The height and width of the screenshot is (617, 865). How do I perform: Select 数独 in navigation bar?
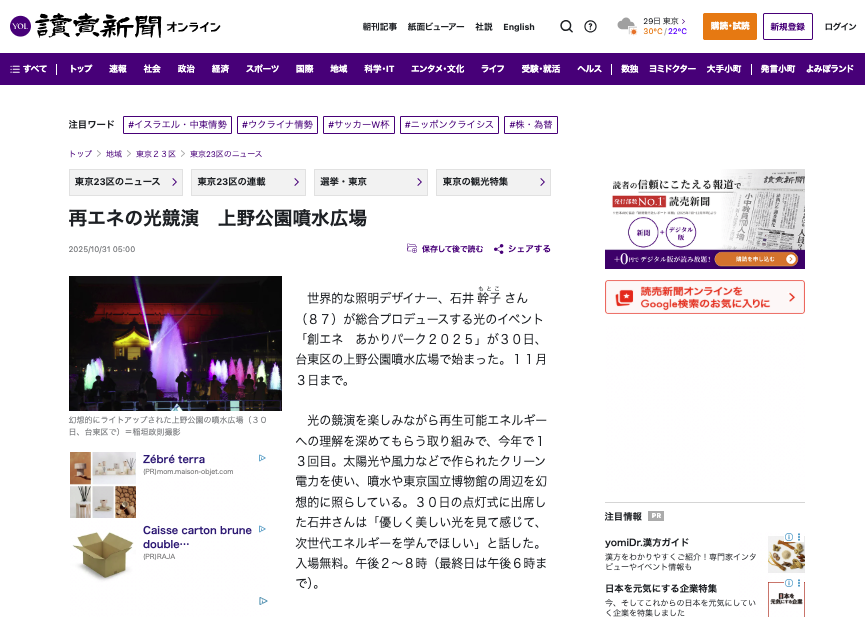(x=629, y=69)
